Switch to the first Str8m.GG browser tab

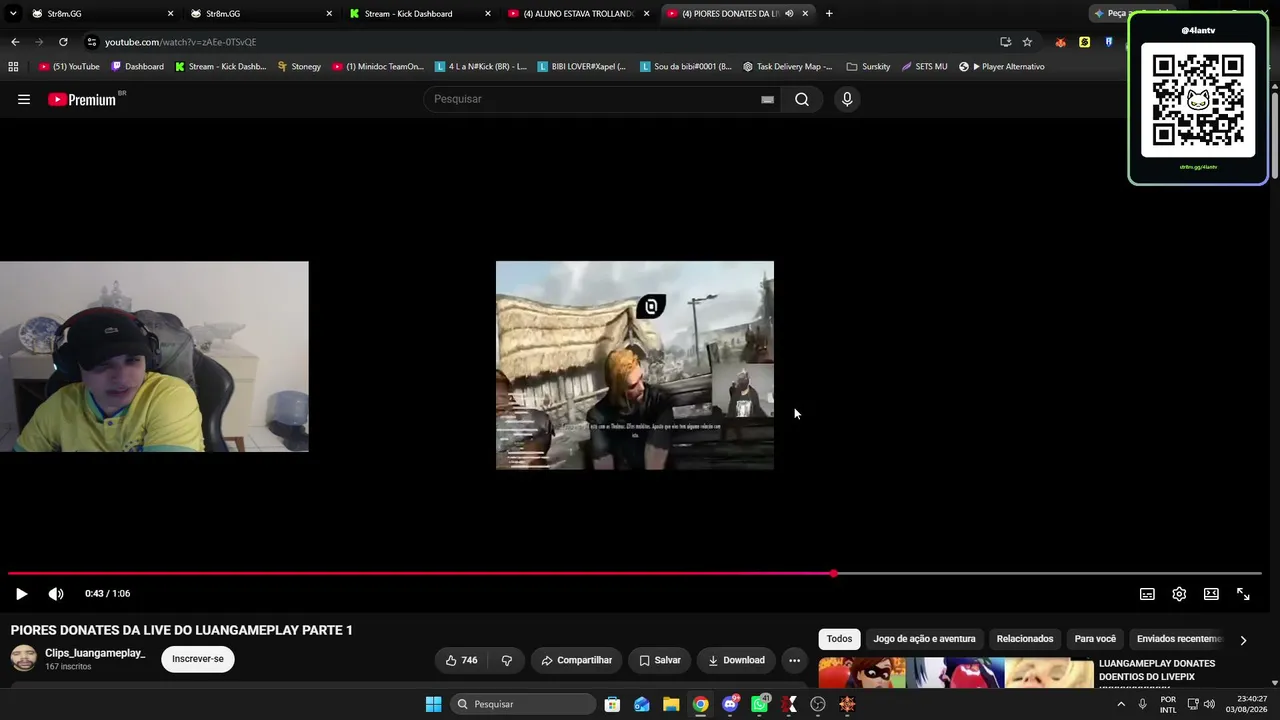coord(98,13)
